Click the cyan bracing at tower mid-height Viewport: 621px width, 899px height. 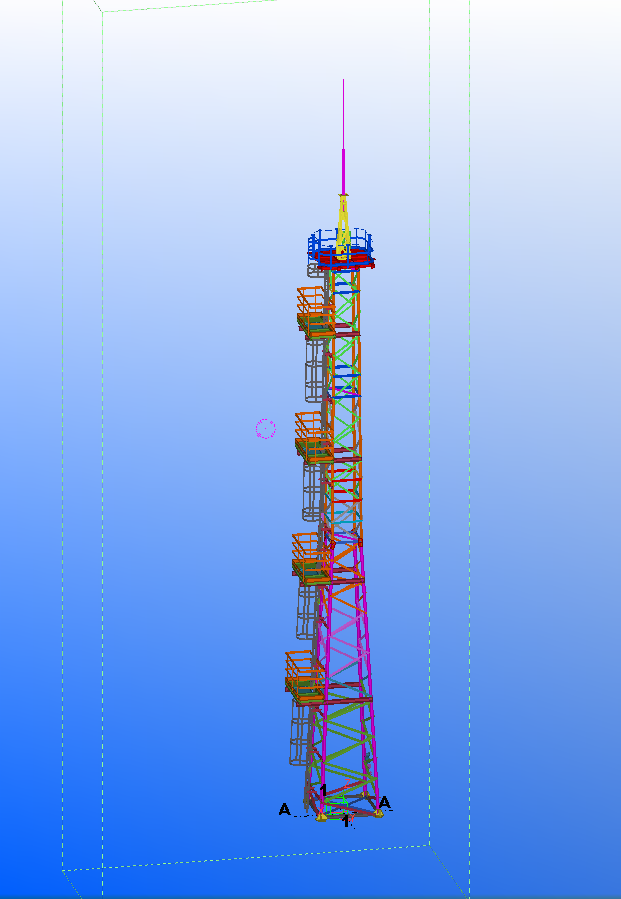coord(342,520)
